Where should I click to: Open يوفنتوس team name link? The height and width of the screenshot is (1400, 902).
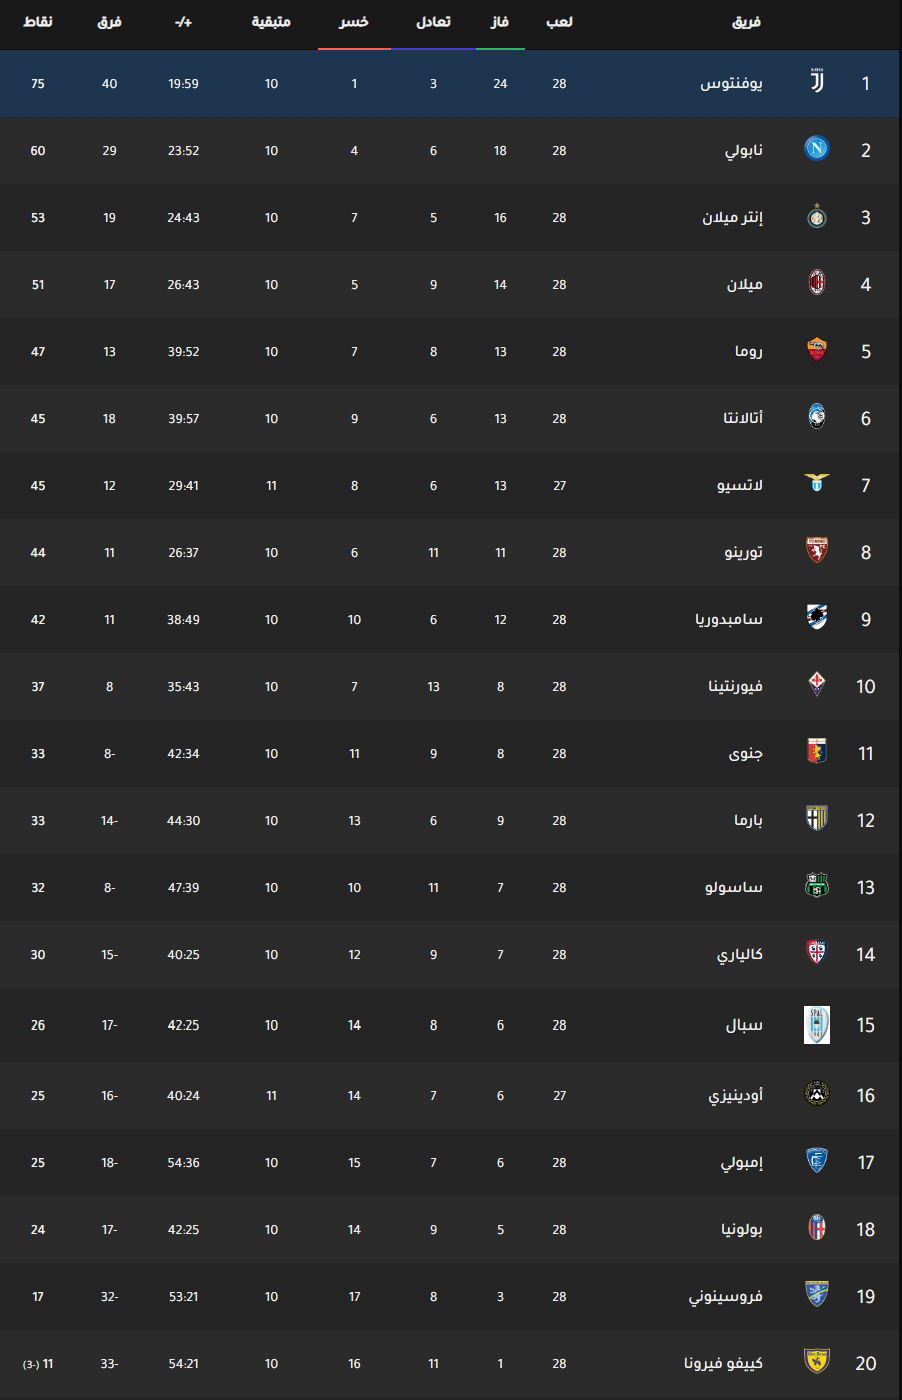coord(731,83)
